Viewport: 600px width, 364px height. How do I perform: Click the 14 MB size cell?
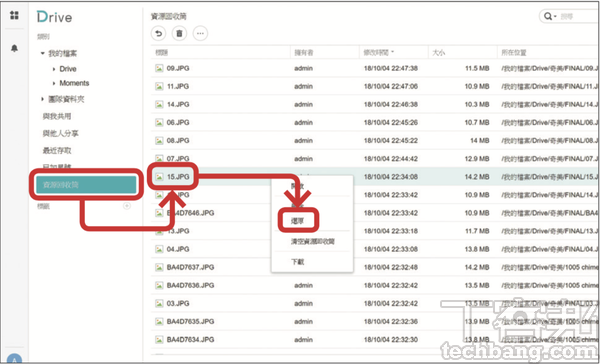tap(479, 140)
